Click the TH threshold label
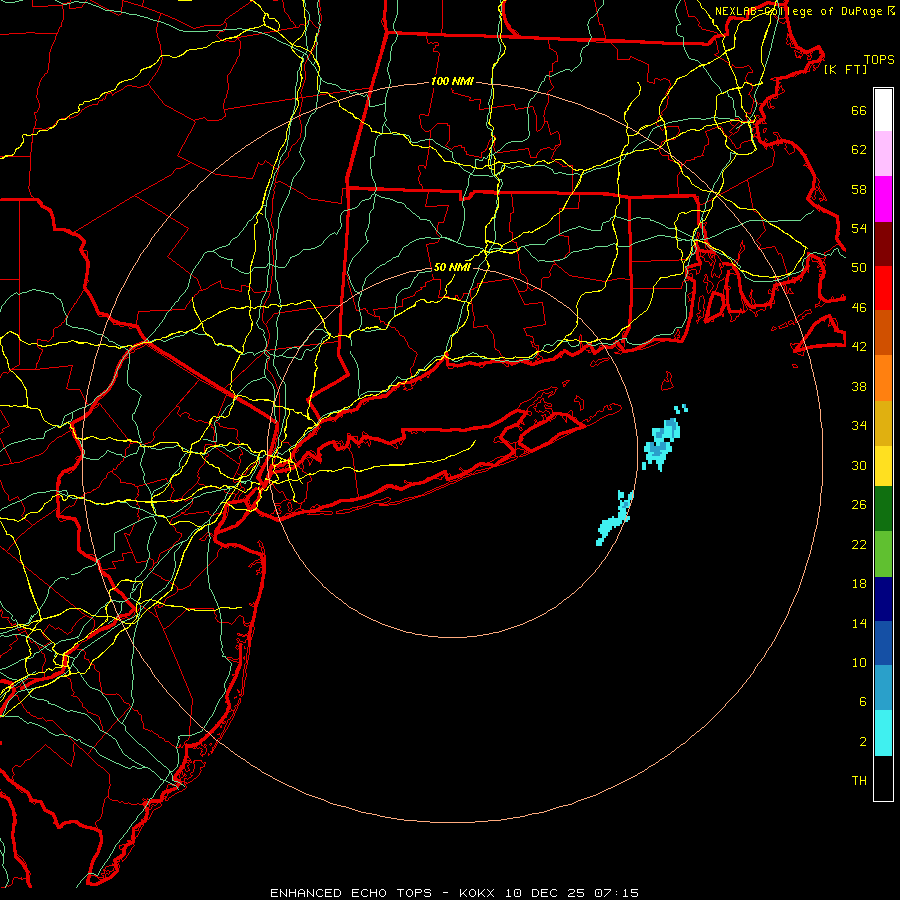900x900 pixels. pos(859,780)
